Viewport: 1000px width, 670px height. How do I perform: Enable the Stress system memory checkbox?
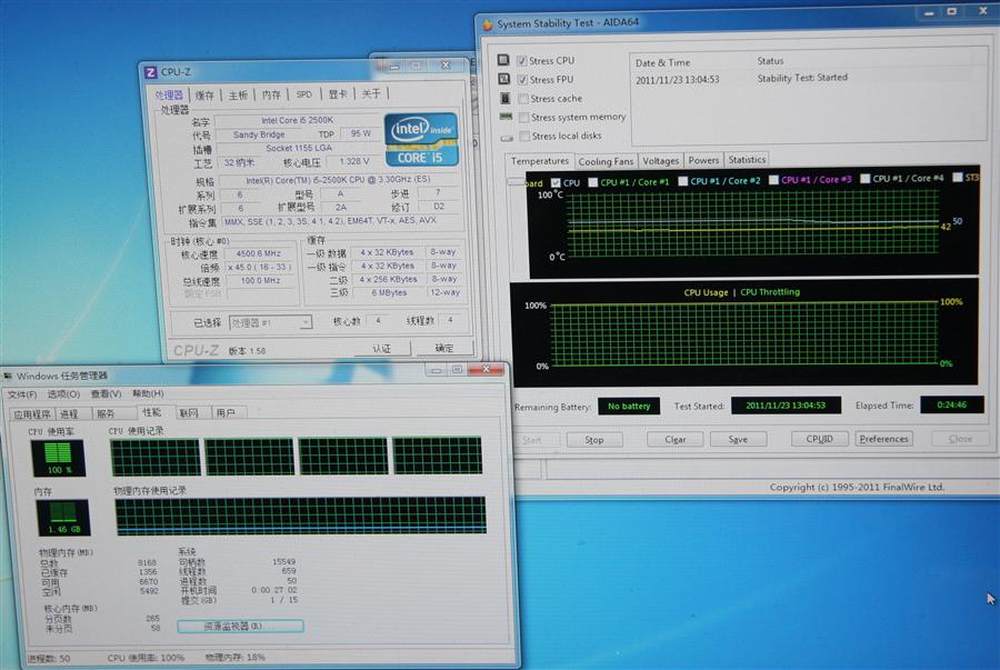[524, 117]
